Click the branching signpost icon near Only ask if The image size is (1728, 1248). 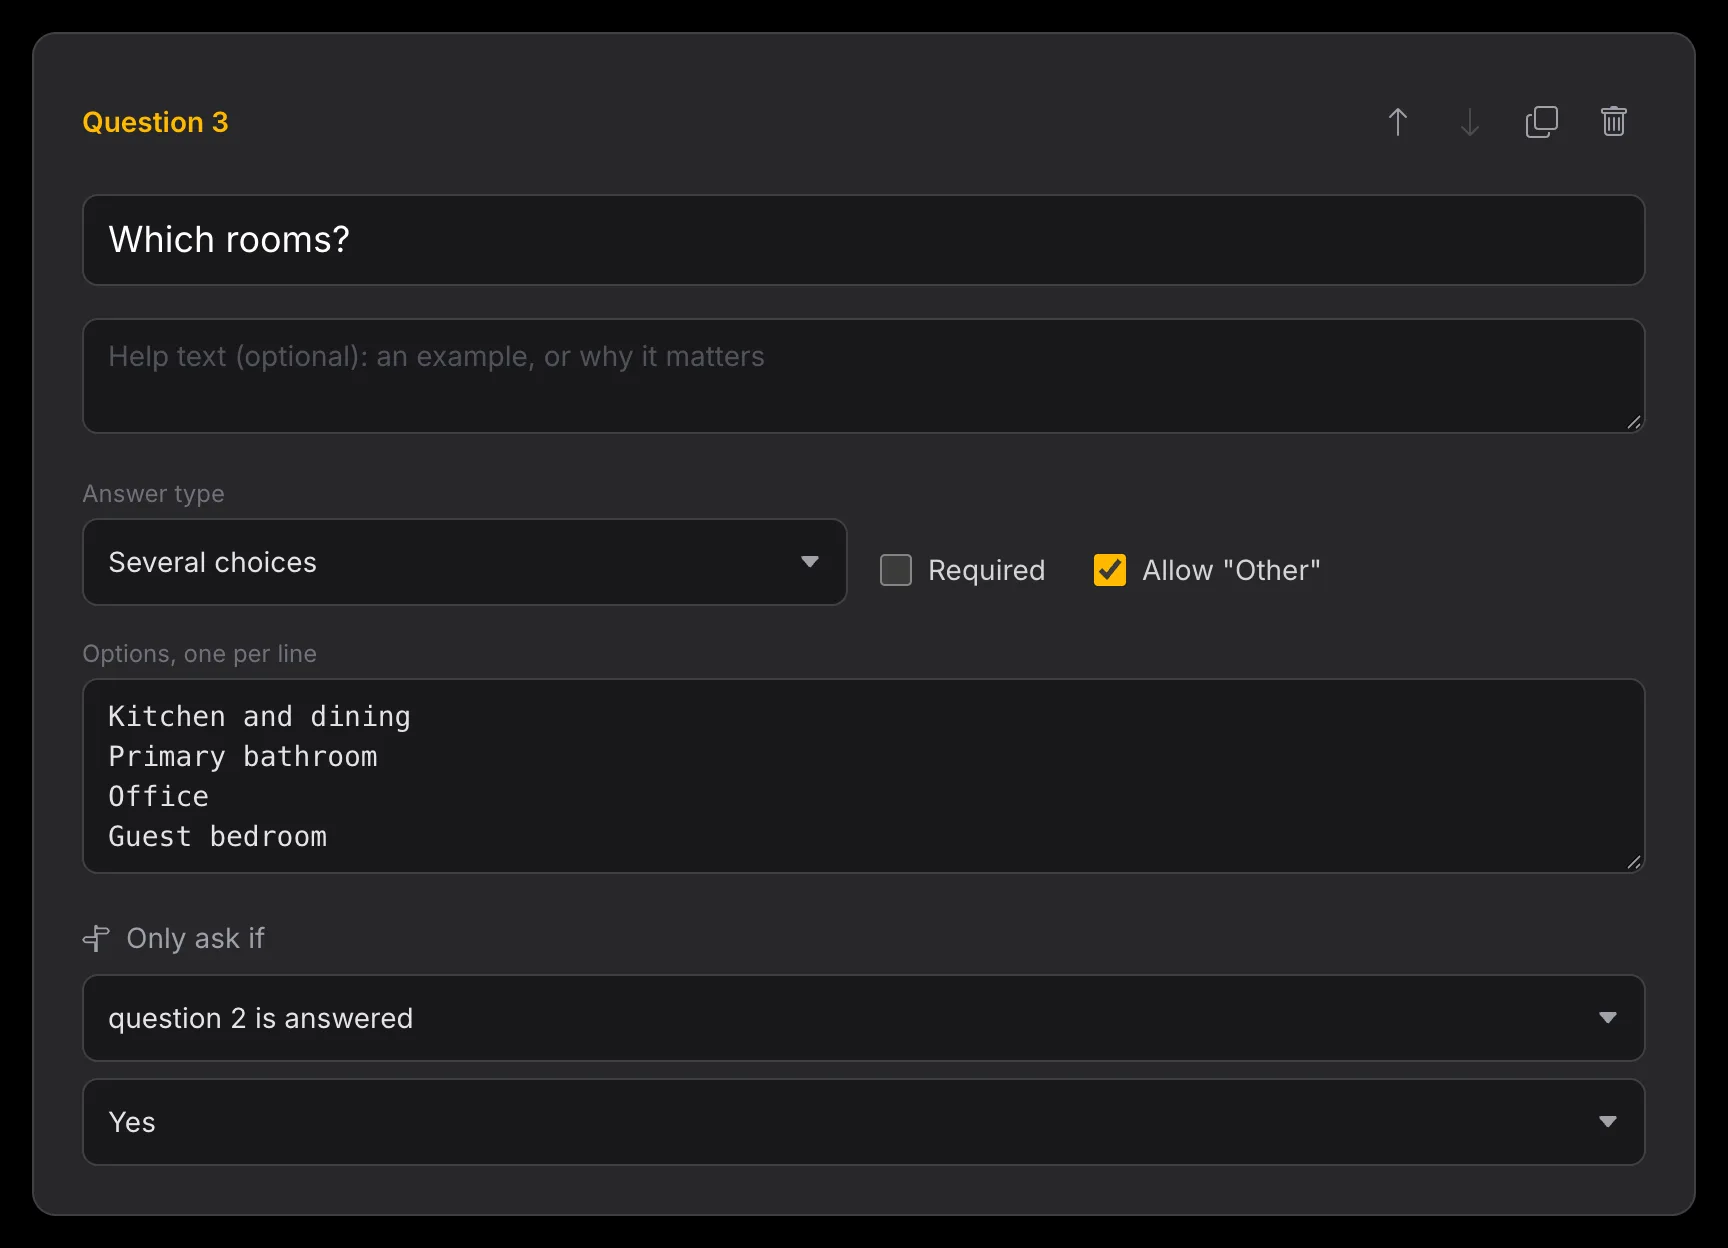coord(96,938)
